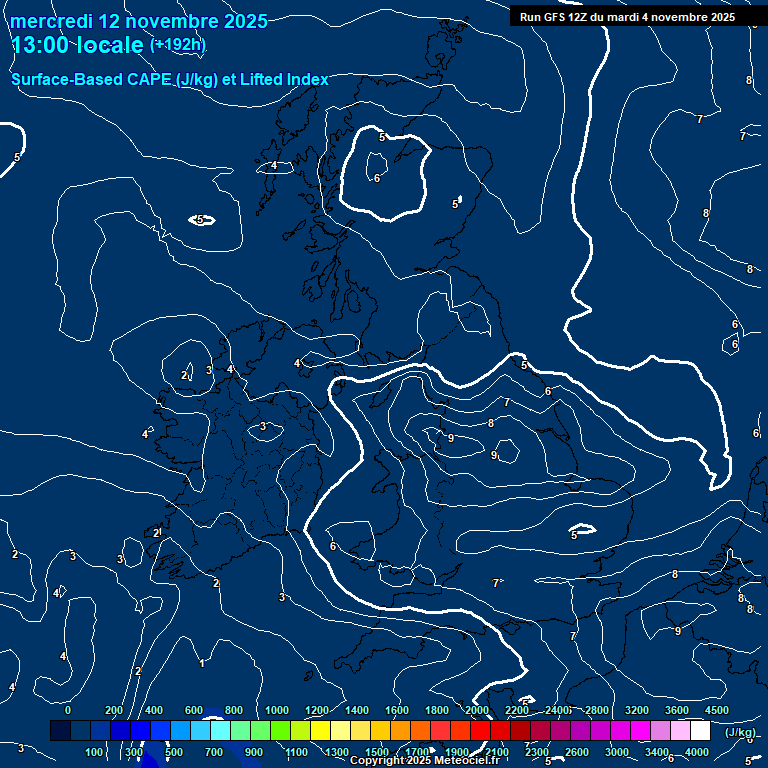The height and width of the screenshot is (768, 768).
Task: Click the '3600' legend scale label
Action: (x=676, y=710)
